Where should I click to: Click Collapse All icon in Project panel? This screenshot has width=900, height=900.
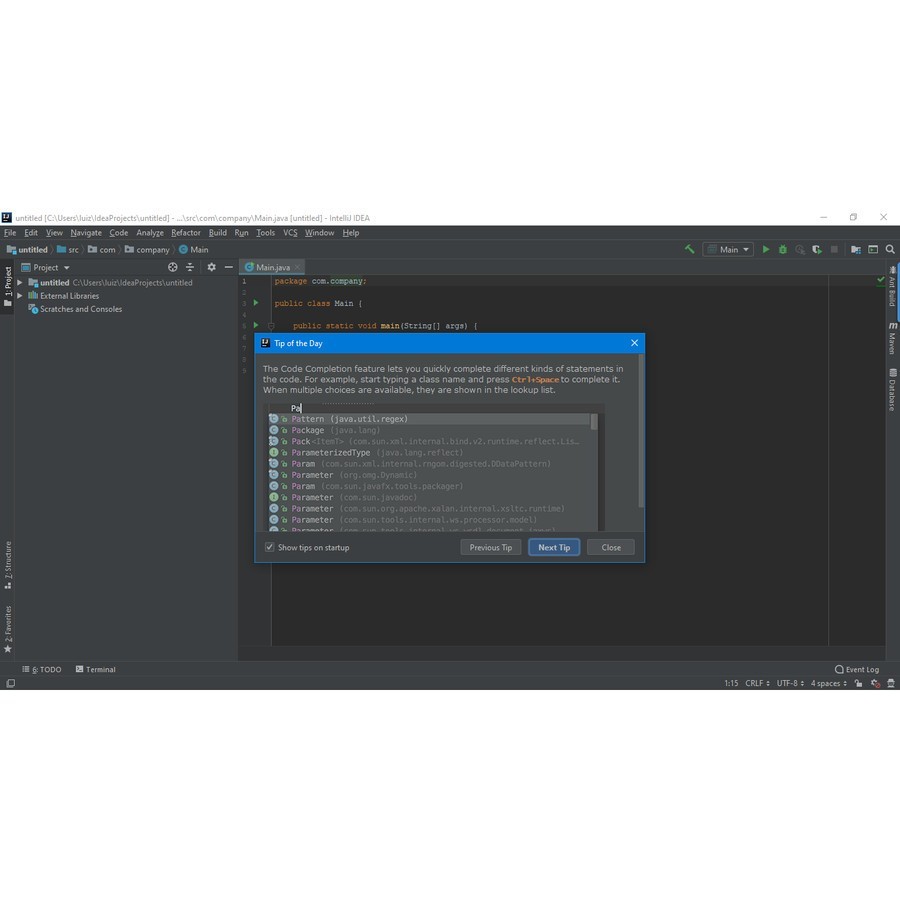[190, 267]
